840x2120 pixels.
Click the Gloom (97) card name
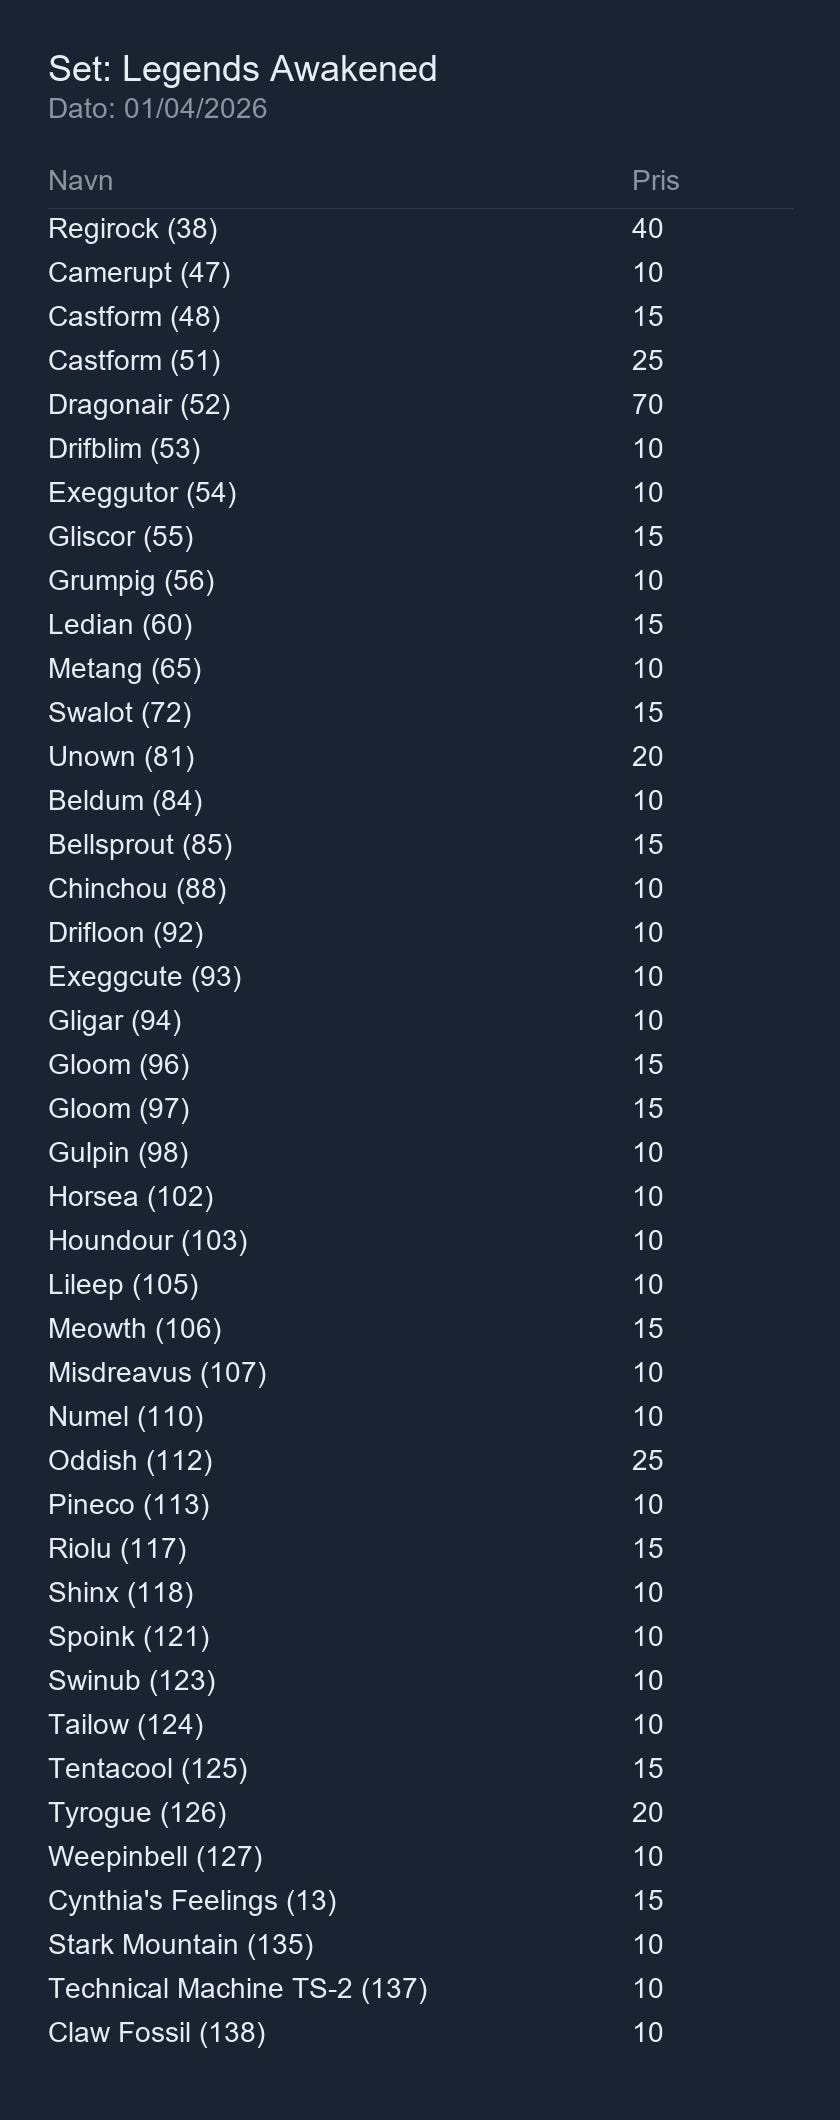(118, 1109)
